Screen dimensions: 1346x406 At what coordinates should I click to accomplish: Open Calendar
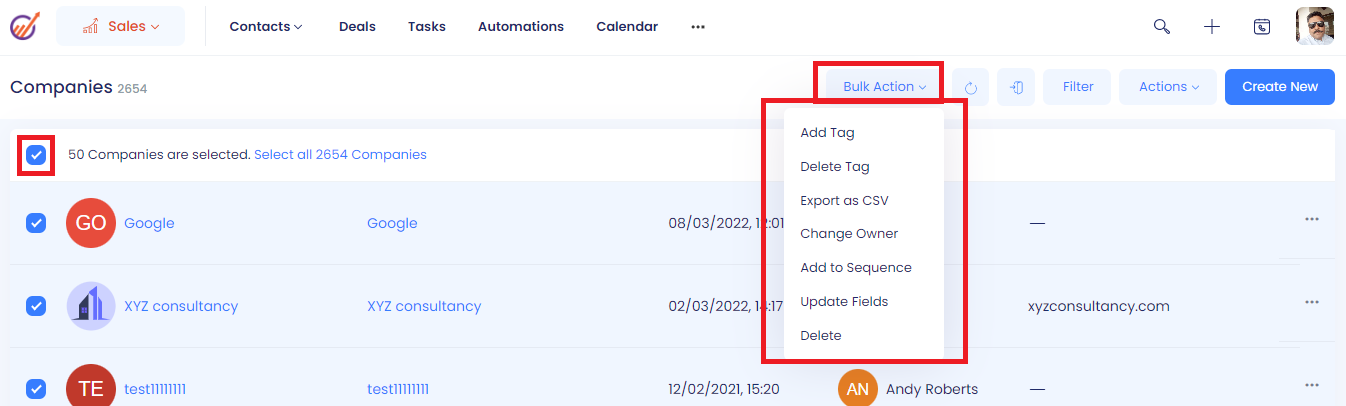click(x=627, y=27)
